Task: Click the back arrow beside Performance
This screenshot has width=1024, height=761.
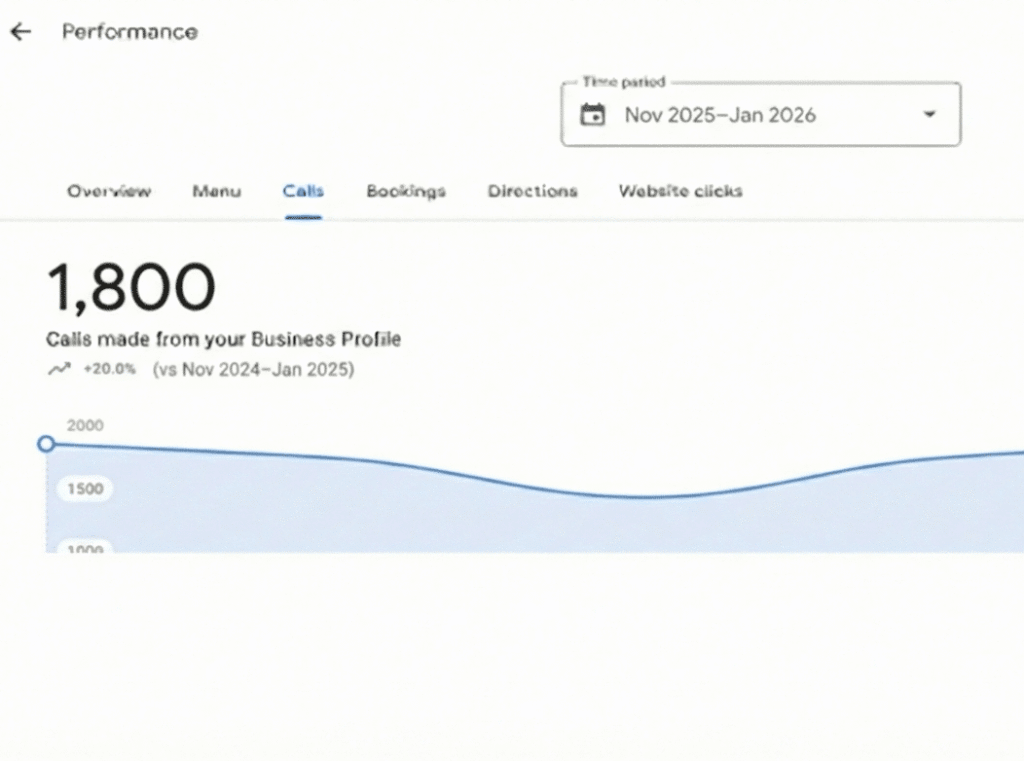Action: tap(20, 31)
